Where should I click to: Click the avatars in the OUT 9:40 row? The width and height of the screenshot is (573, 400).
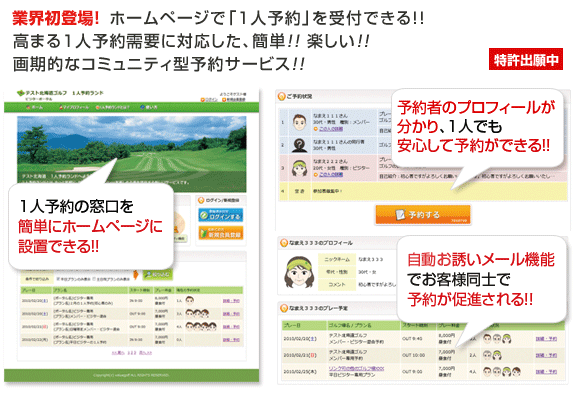click(x=497, y=339)
